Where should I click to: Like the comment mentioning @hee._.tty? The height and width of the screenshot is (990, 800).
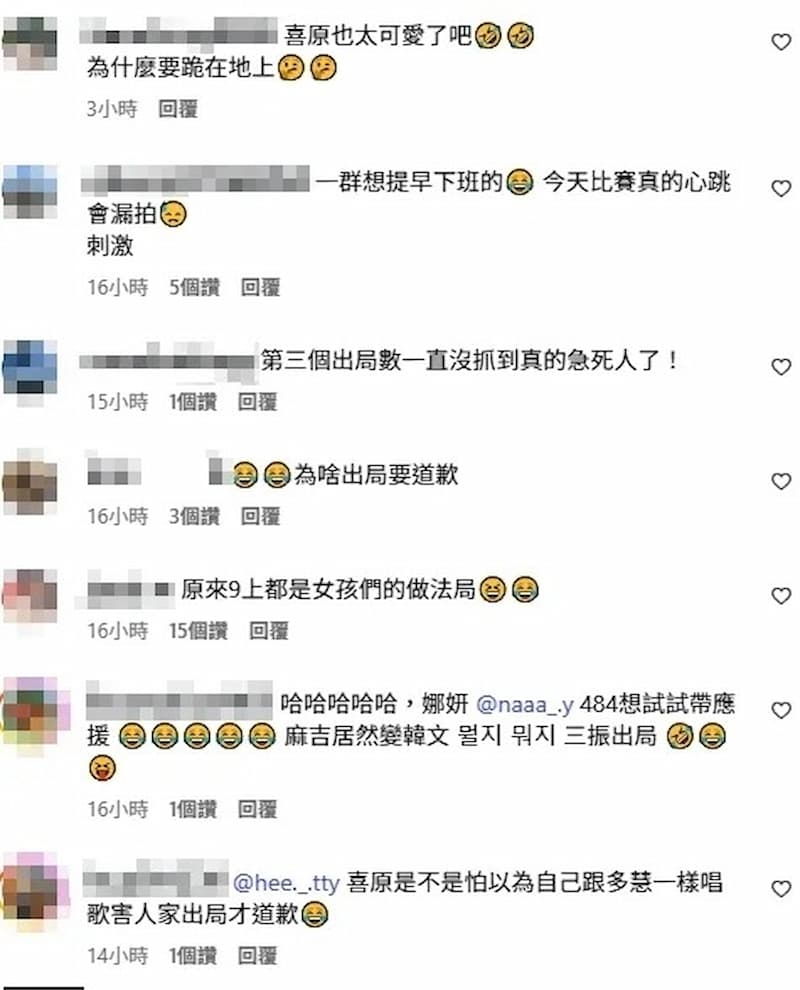pos(781,889)
